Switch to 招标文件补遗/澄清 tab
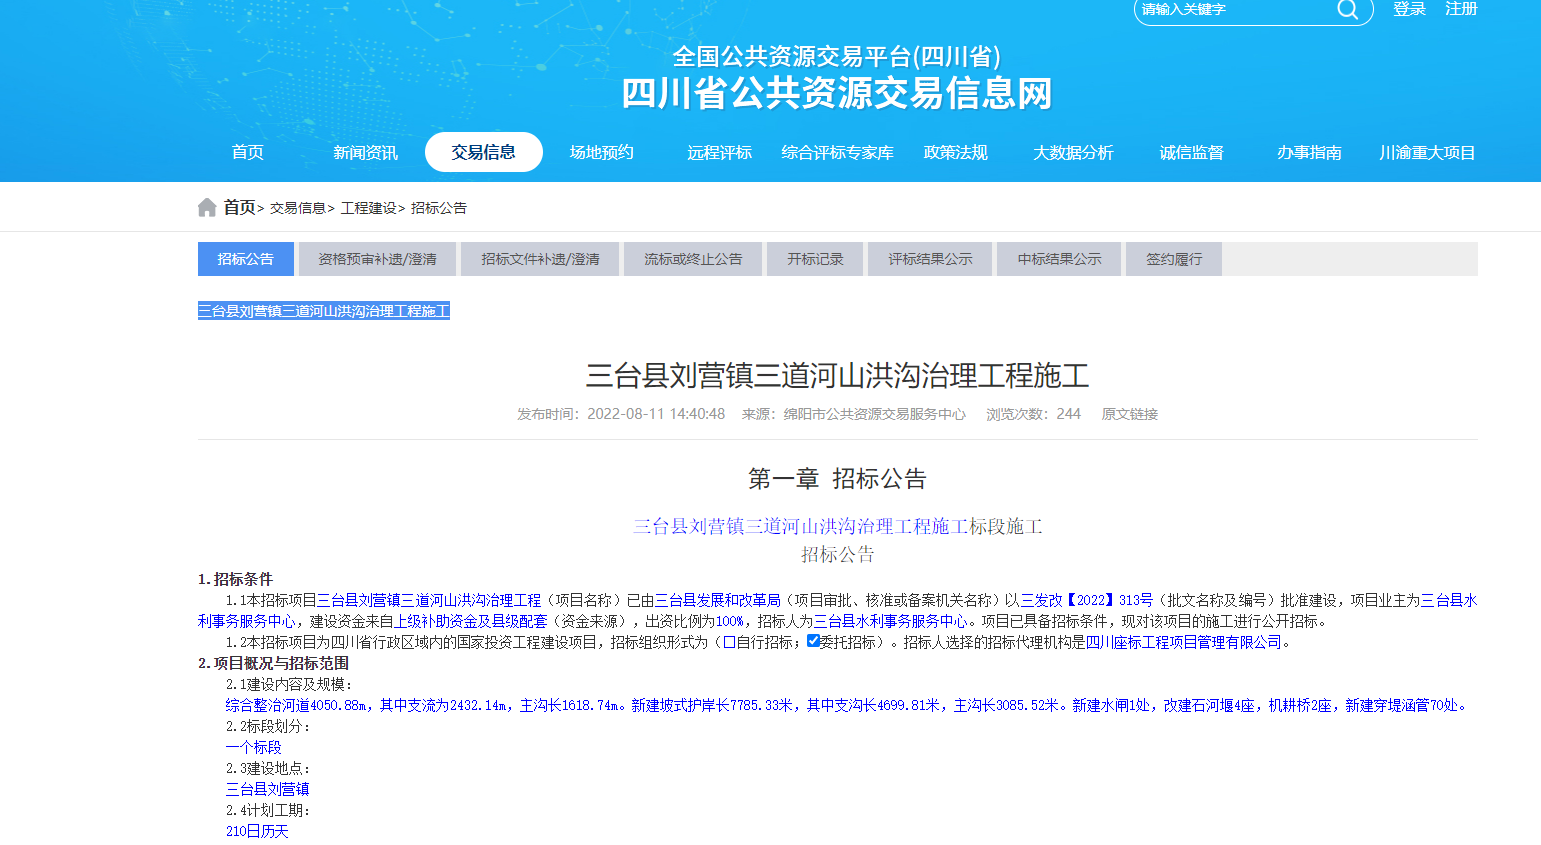The width and height of the screenshot is (1541, 845). click(540, 259)
